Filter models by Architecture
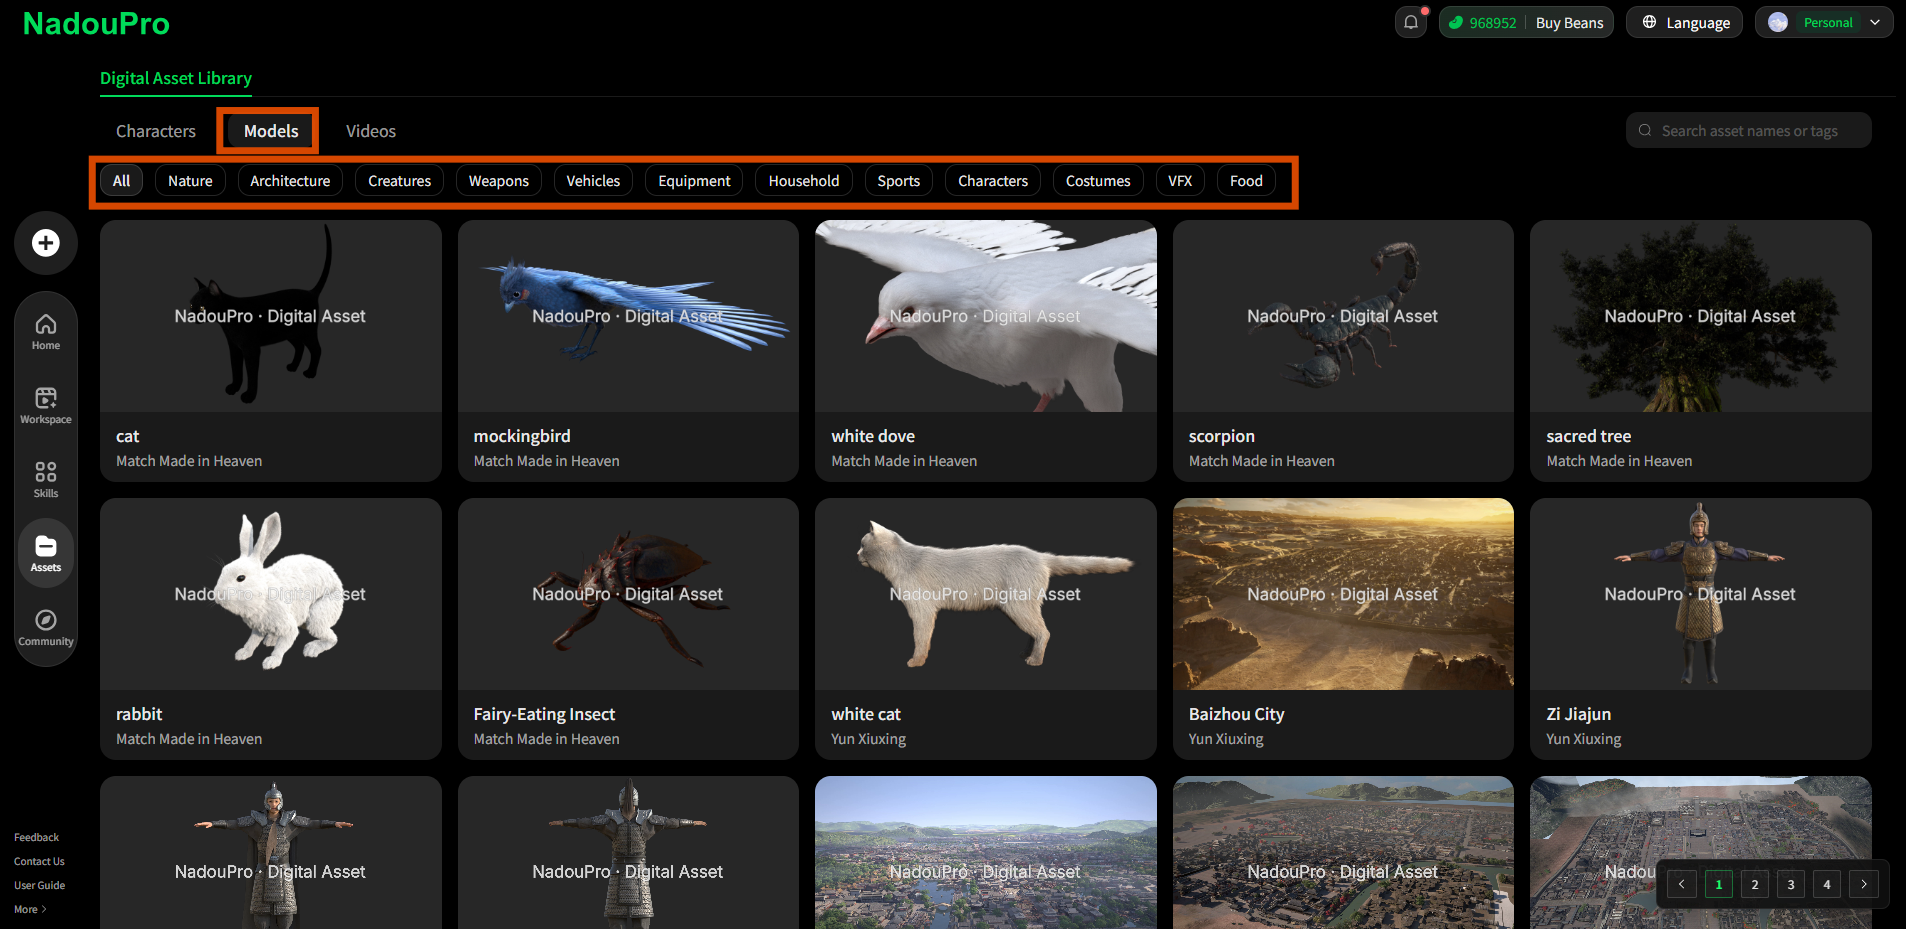 tap(290, 181)
